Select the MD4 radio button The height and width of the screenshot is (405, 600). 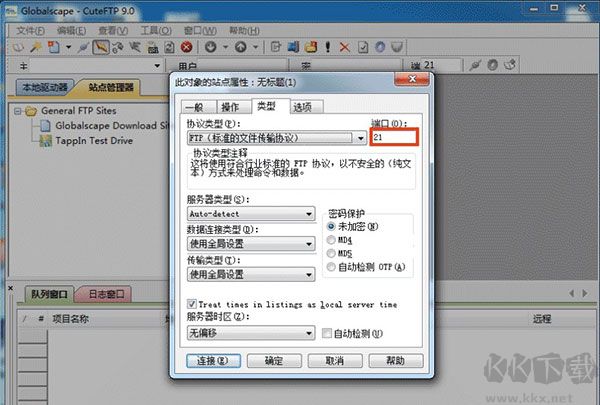click(x=331, y=240)
